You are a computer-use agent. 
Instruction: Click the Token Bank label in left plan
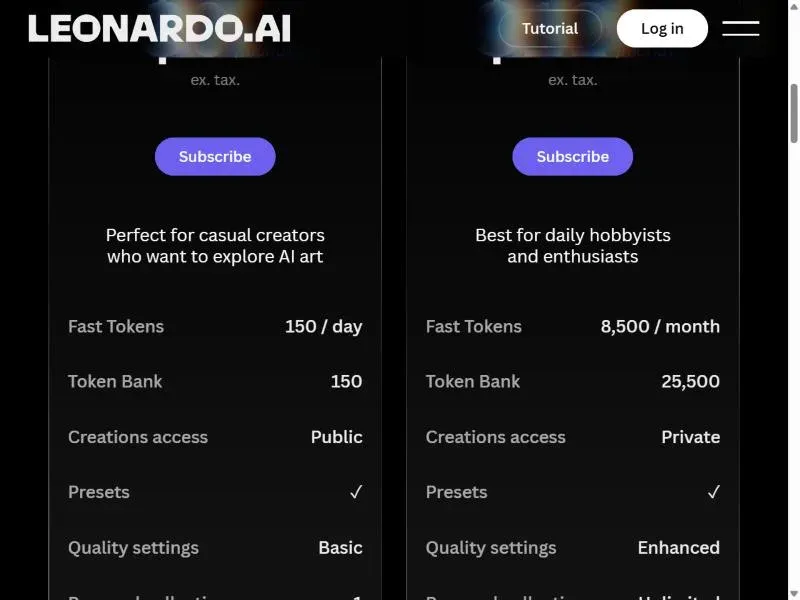pos(115,382)
